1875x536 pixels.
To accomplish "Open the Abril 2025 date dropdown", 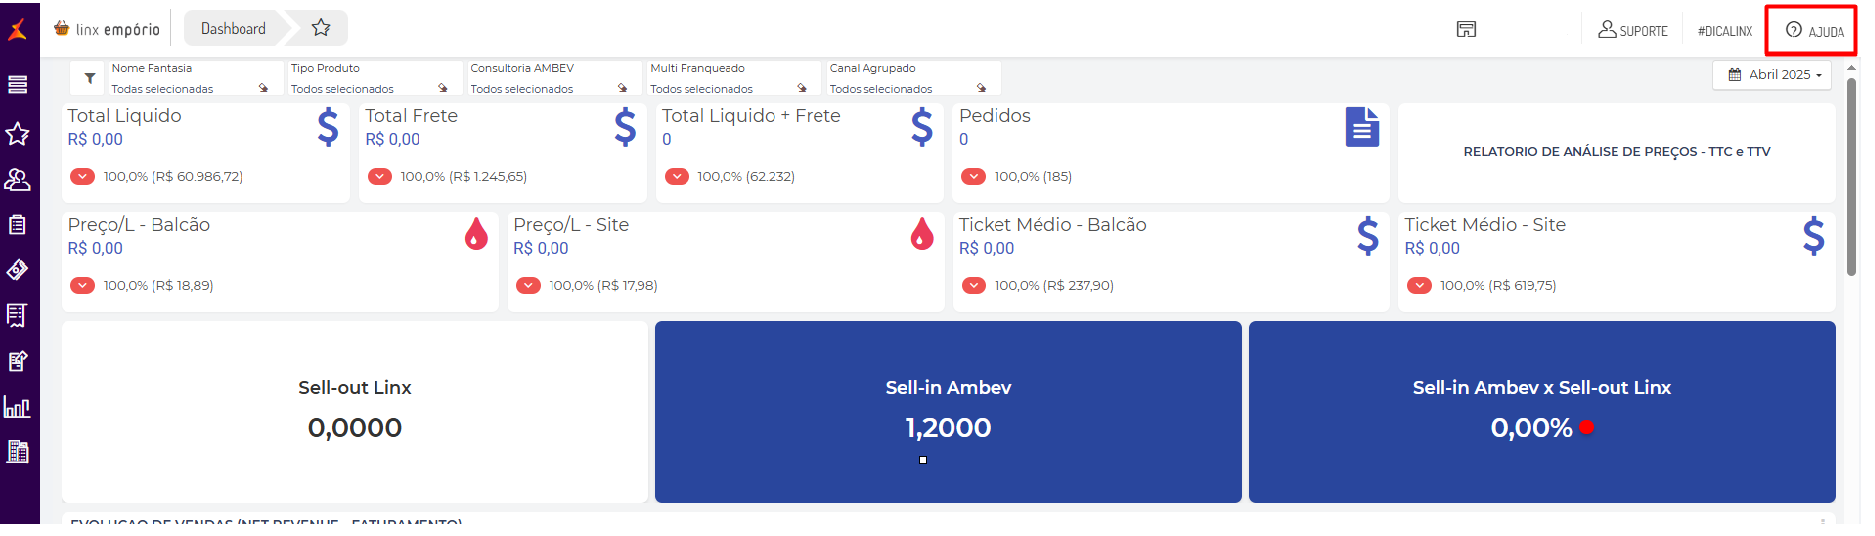I will click(x=1774, y=75).
